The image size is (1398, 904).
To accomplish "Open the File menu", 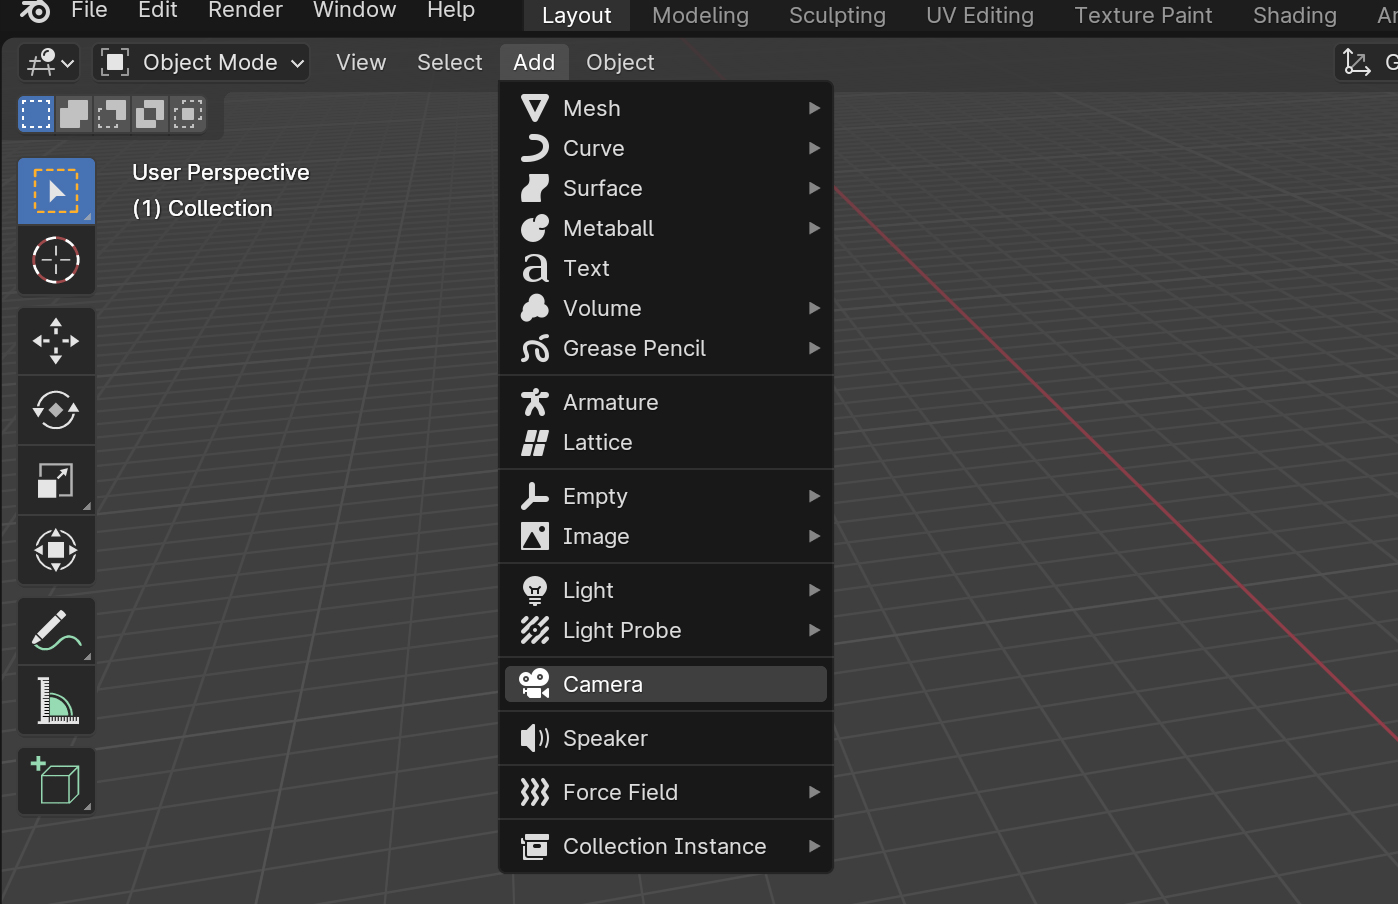I will click(89, 11).
